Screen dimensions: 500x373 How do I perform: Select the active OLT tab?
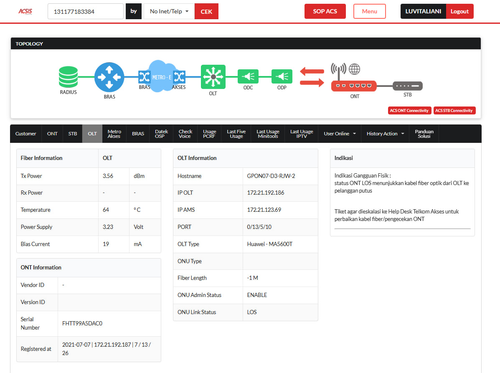point(92,134)
